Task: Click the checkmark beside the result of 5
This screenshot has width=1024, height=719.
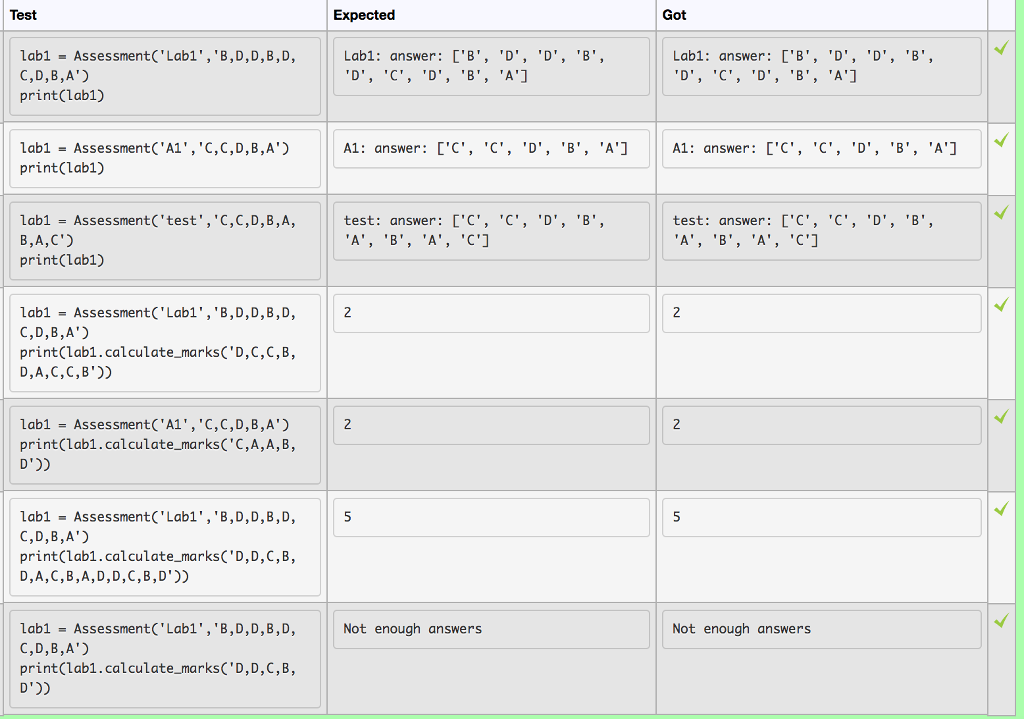Action: 1001,509
